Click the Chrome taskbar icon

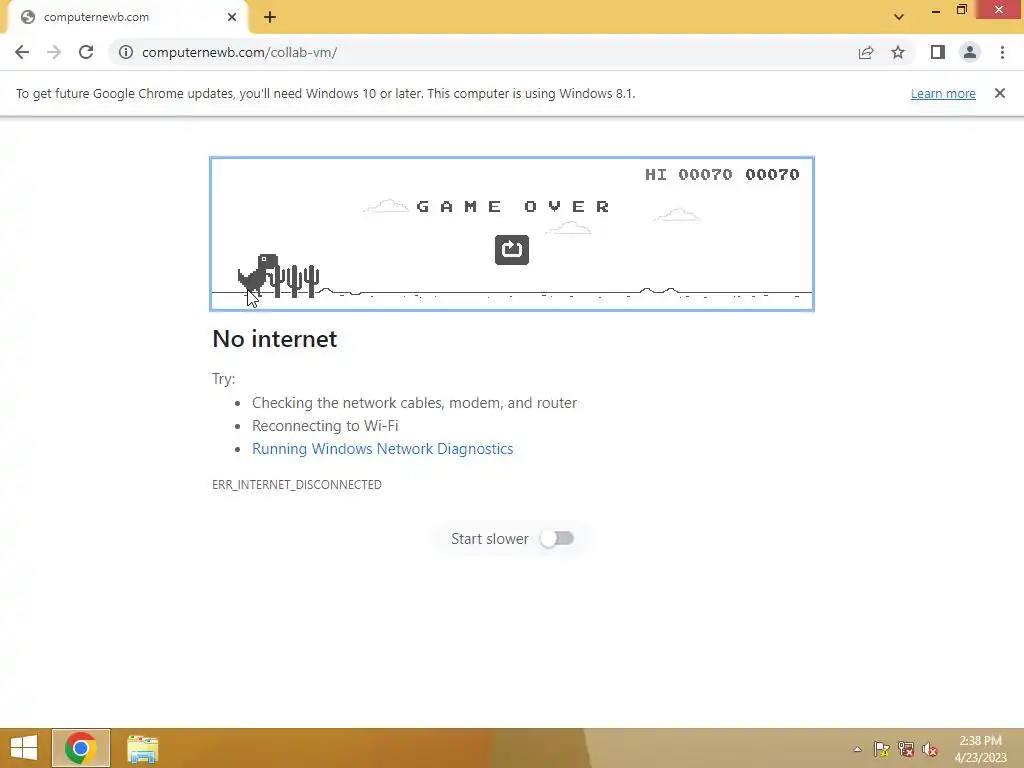(81, 748)
